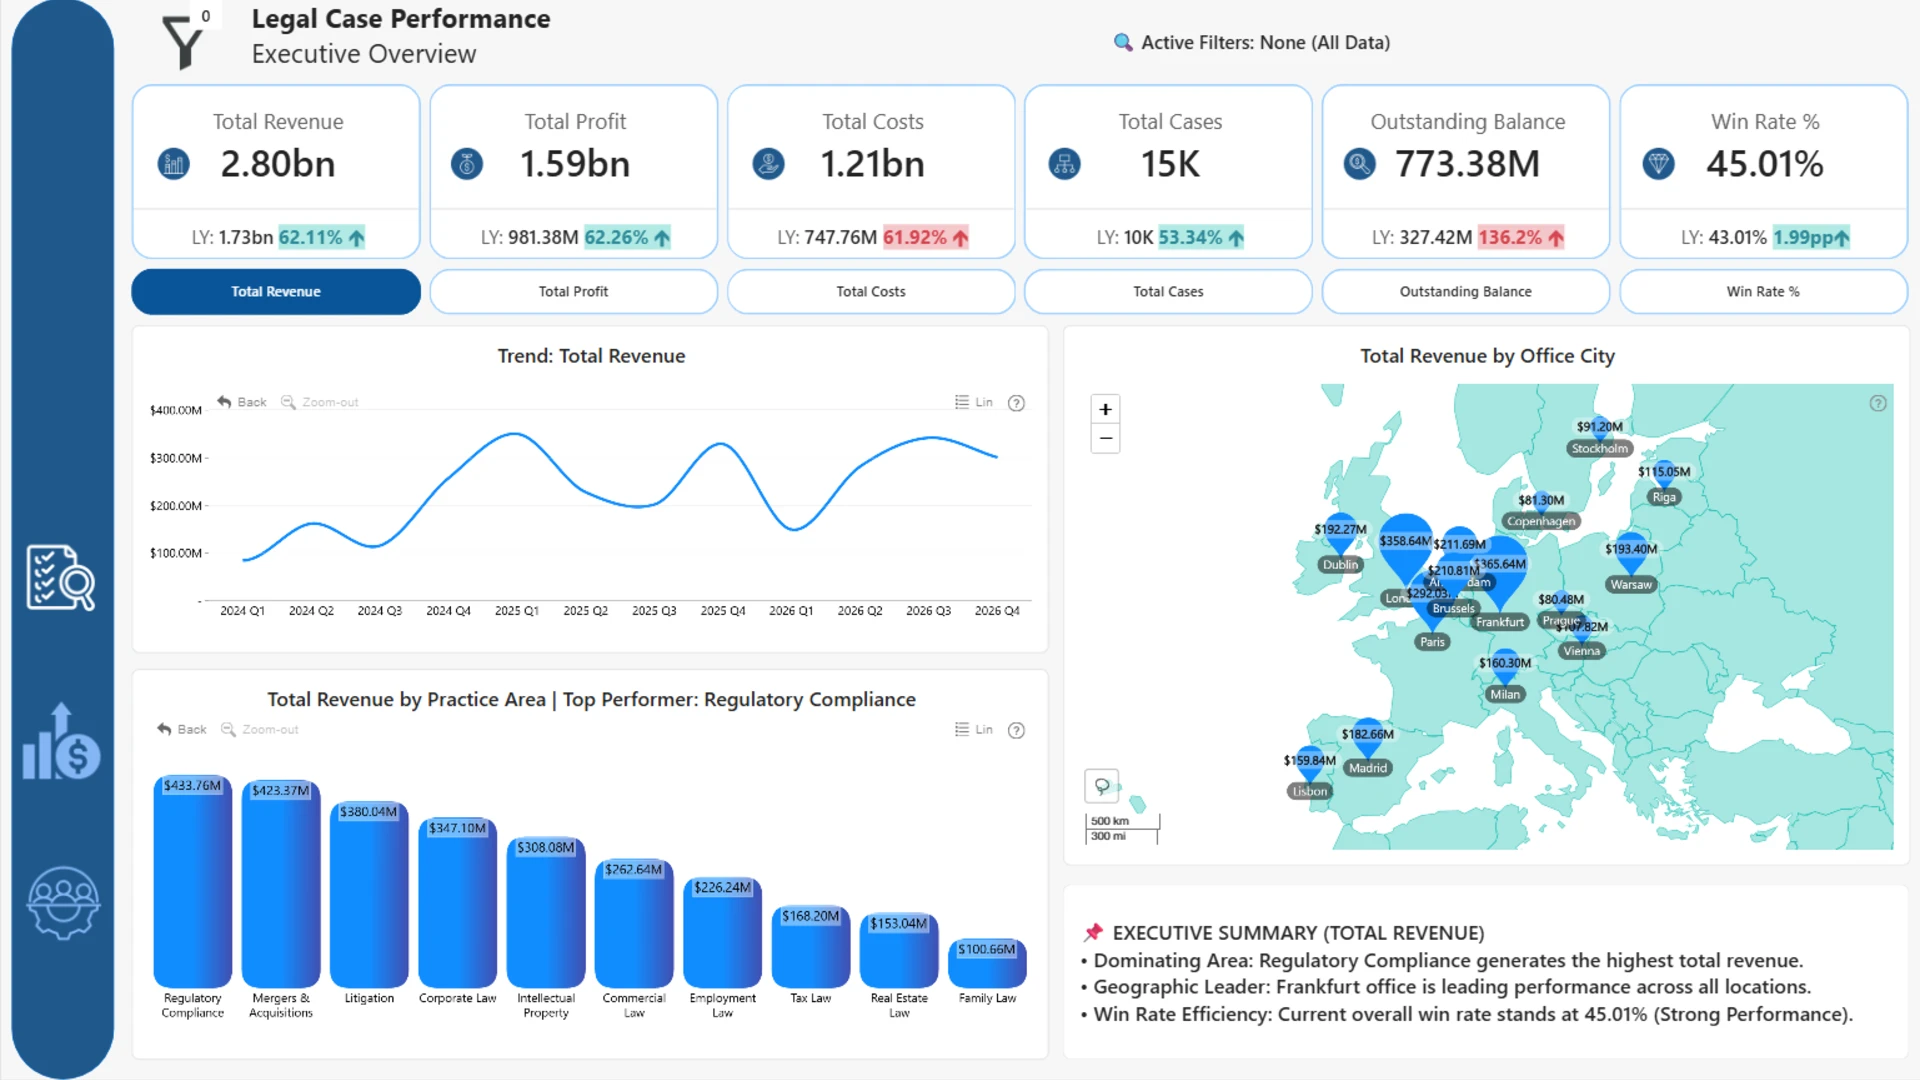Click the Active Filters magnifier icon

[1123, 42]
